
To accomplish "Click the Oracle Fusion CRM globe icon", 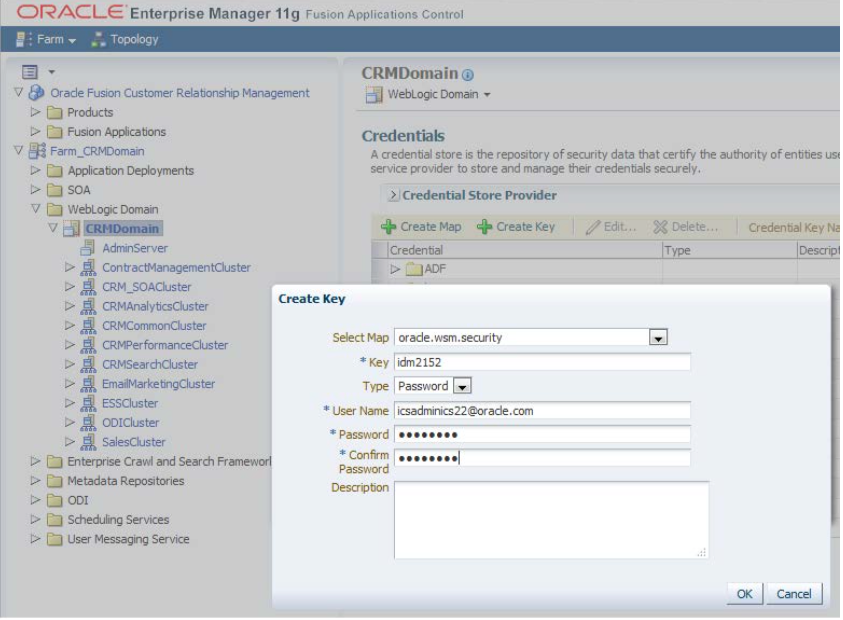I will point(36,92).
